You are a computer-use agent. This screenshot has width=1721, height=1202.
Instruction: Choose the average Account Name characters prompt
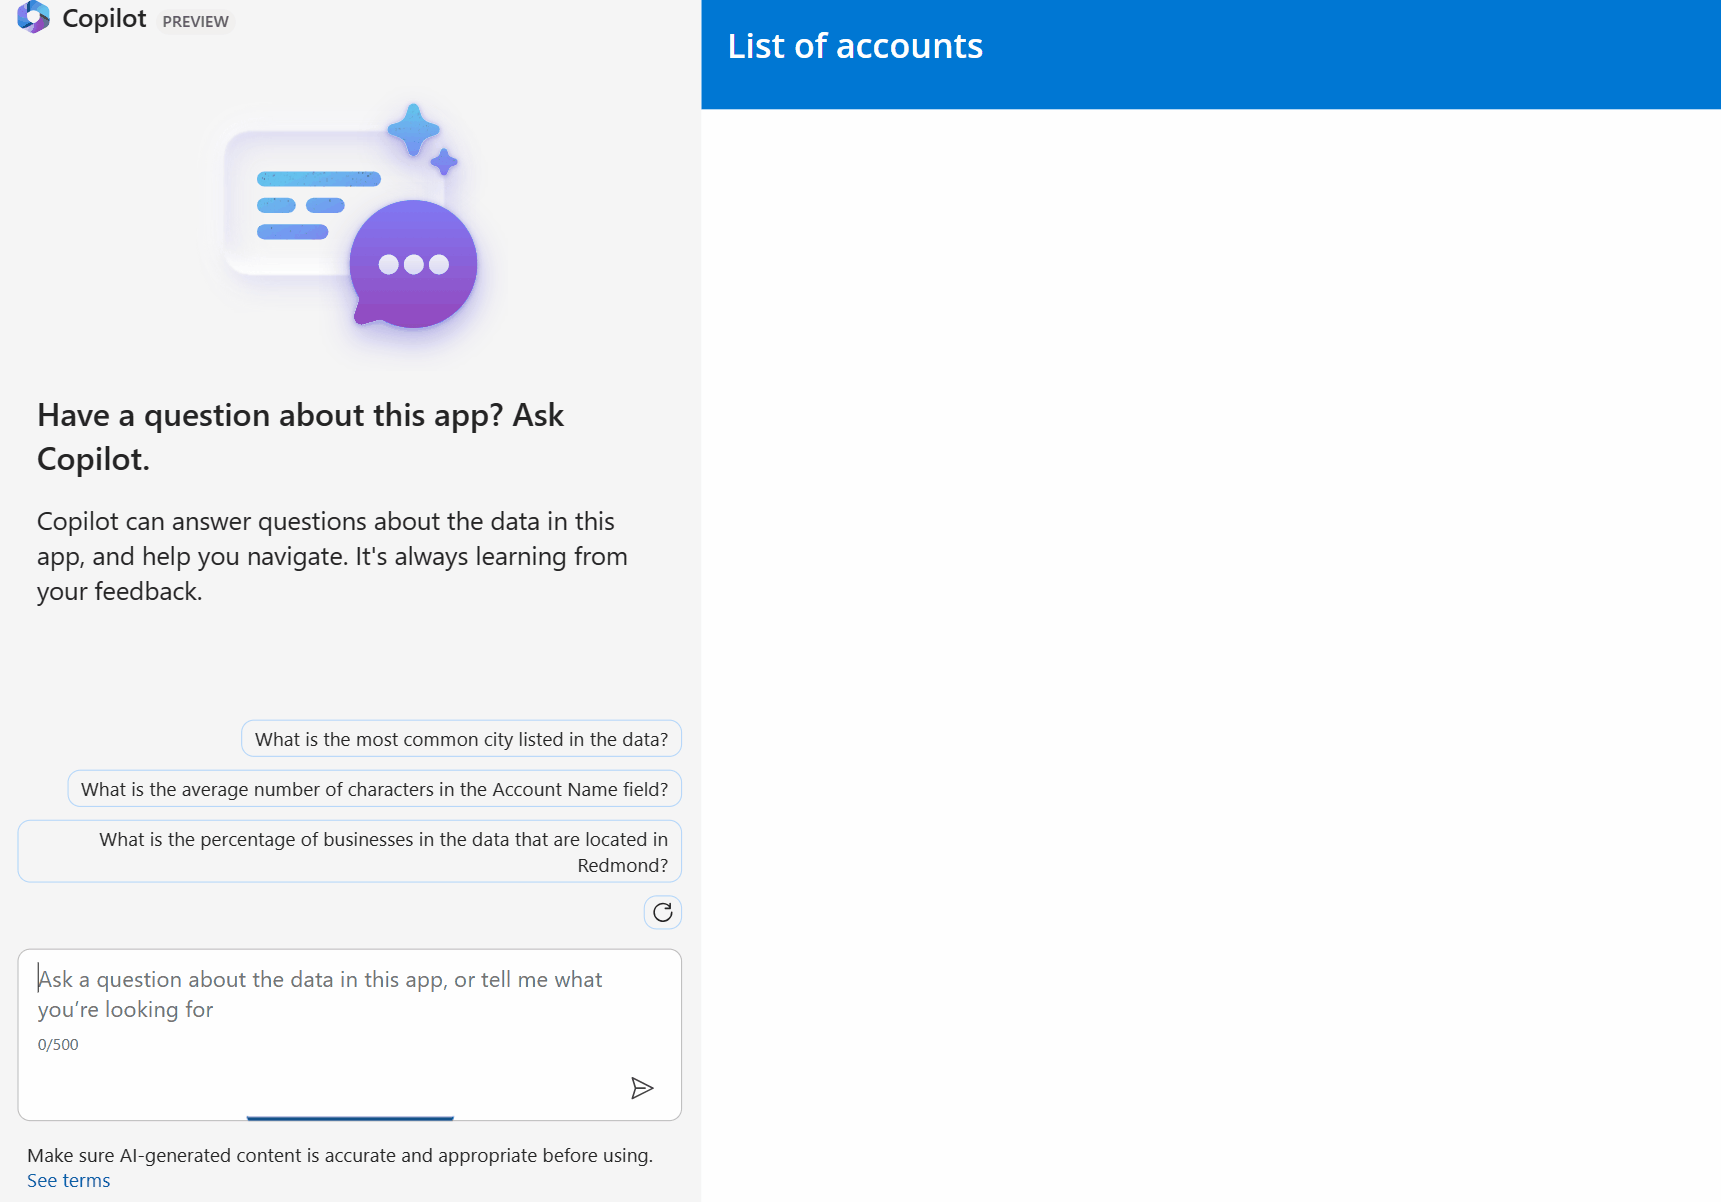coord(374,789)
